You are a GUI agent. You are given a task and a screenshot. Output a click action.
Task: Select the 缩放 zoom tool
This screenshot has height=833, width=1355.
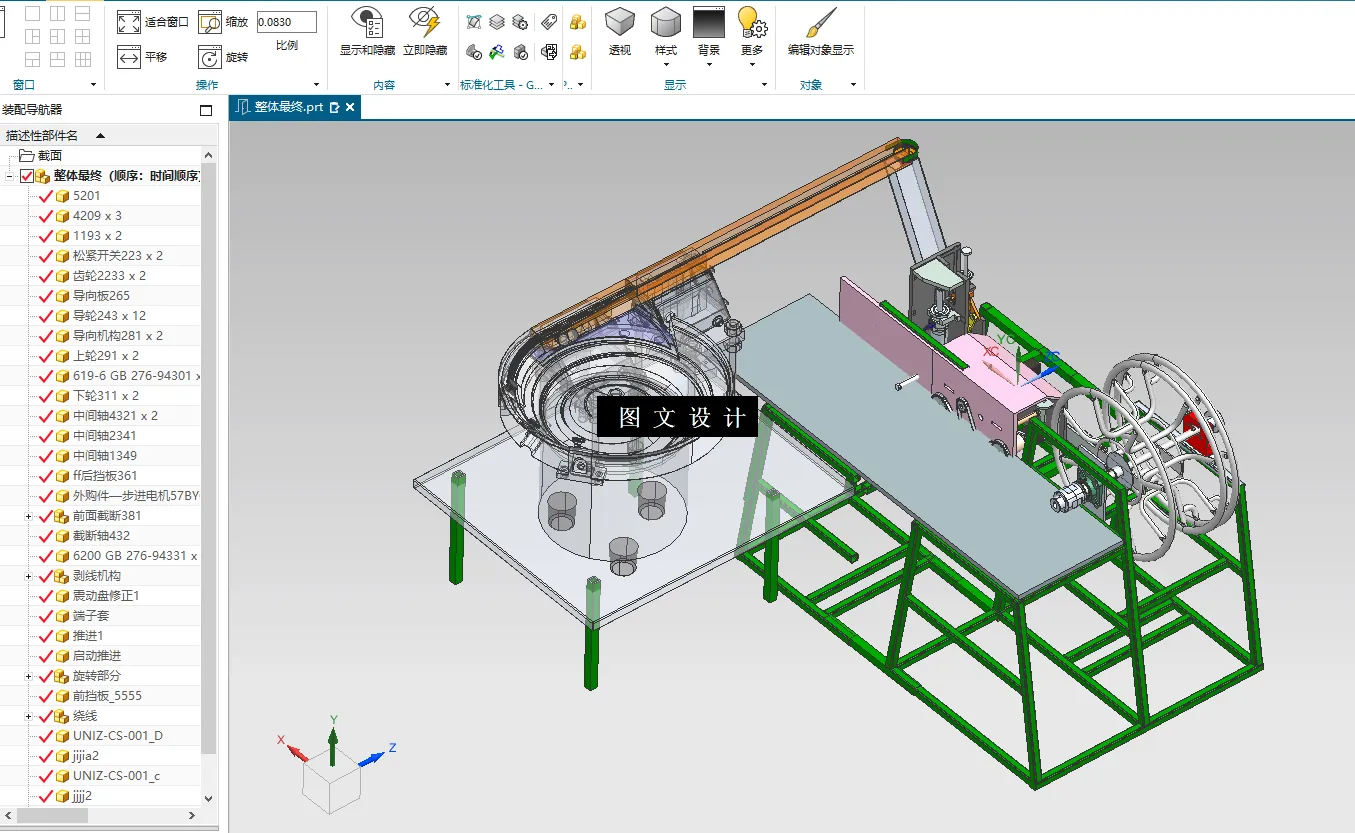223,22
